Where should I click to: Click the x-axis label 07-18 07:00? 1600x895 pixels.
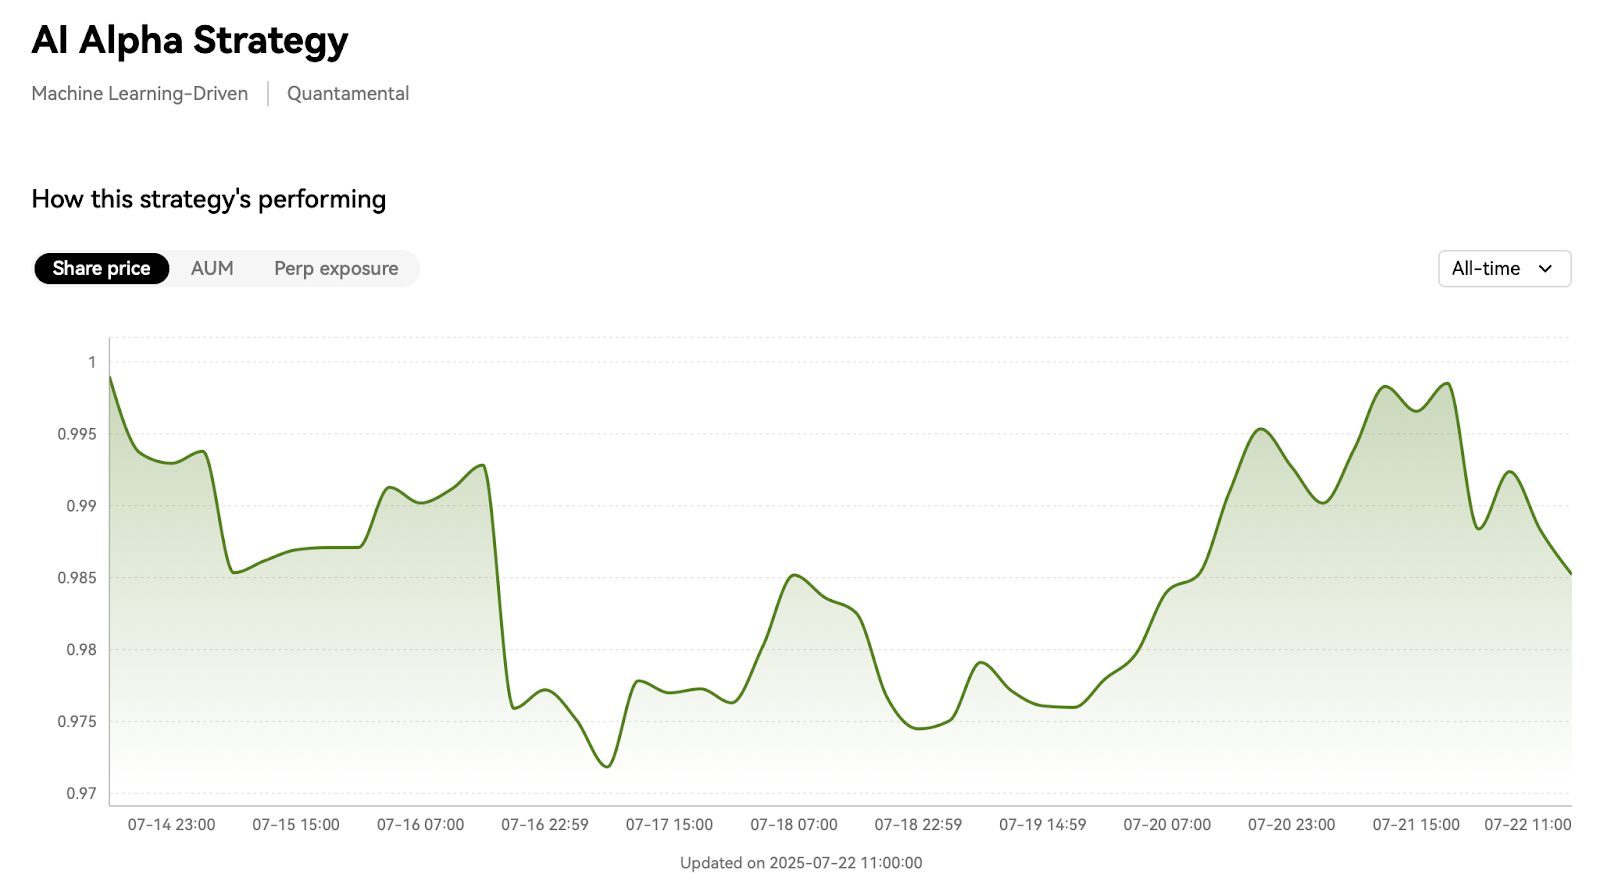pos(794,824)
